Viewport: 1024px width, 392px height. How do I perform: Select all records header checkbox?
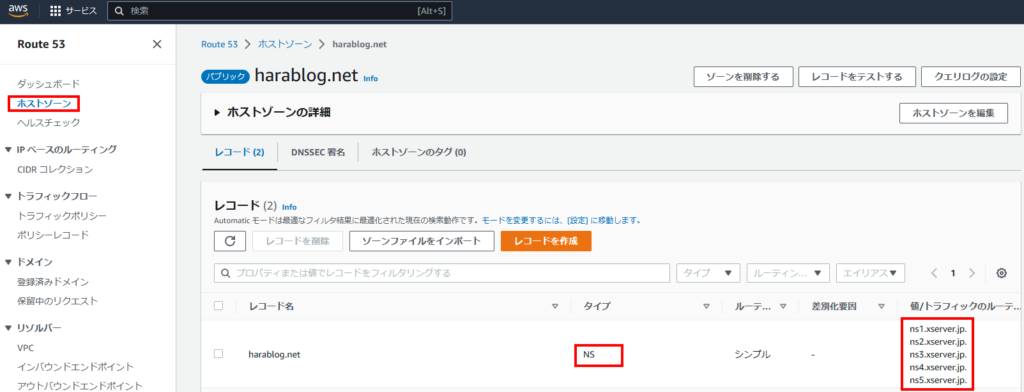219,306
